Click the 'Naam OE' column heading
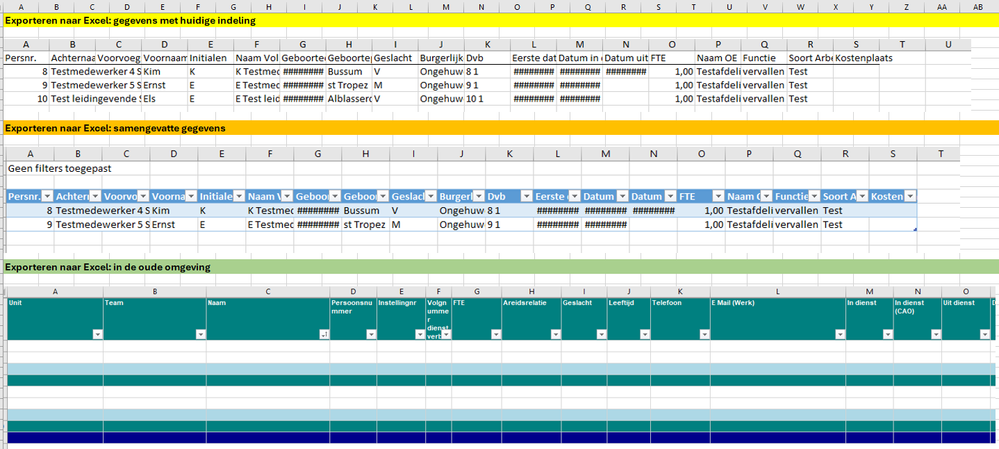 (x=718, y=58)
